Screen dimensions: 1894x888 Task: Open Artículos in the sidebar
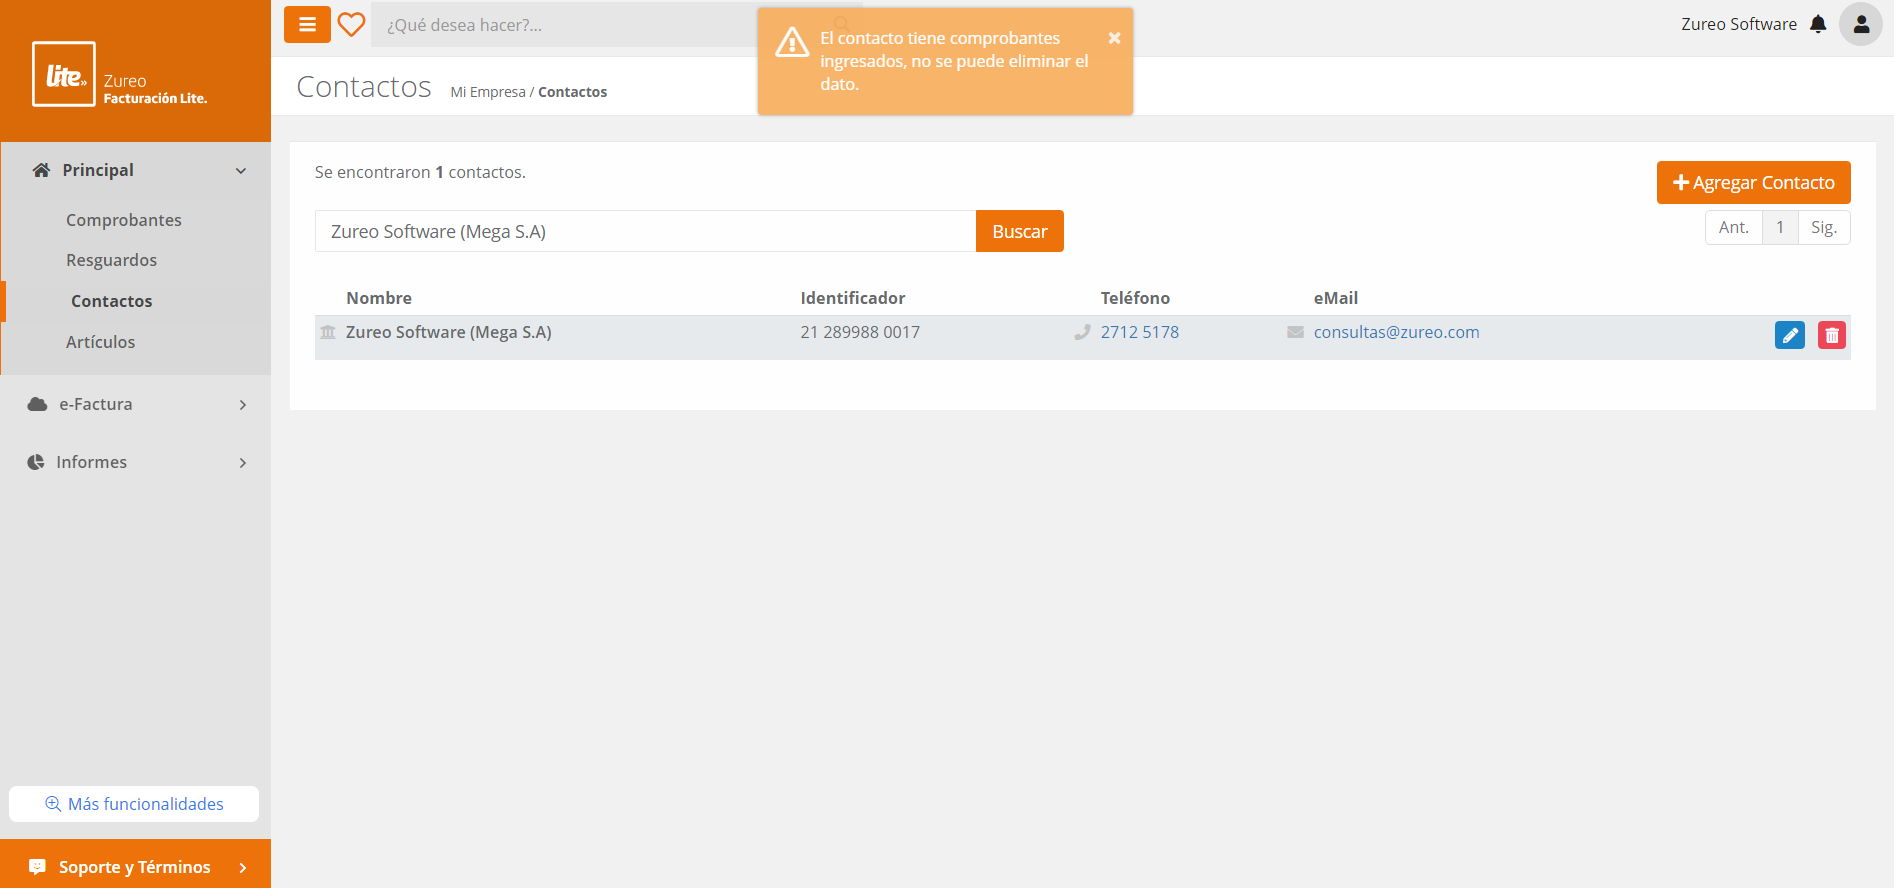(x=100, y=342)
